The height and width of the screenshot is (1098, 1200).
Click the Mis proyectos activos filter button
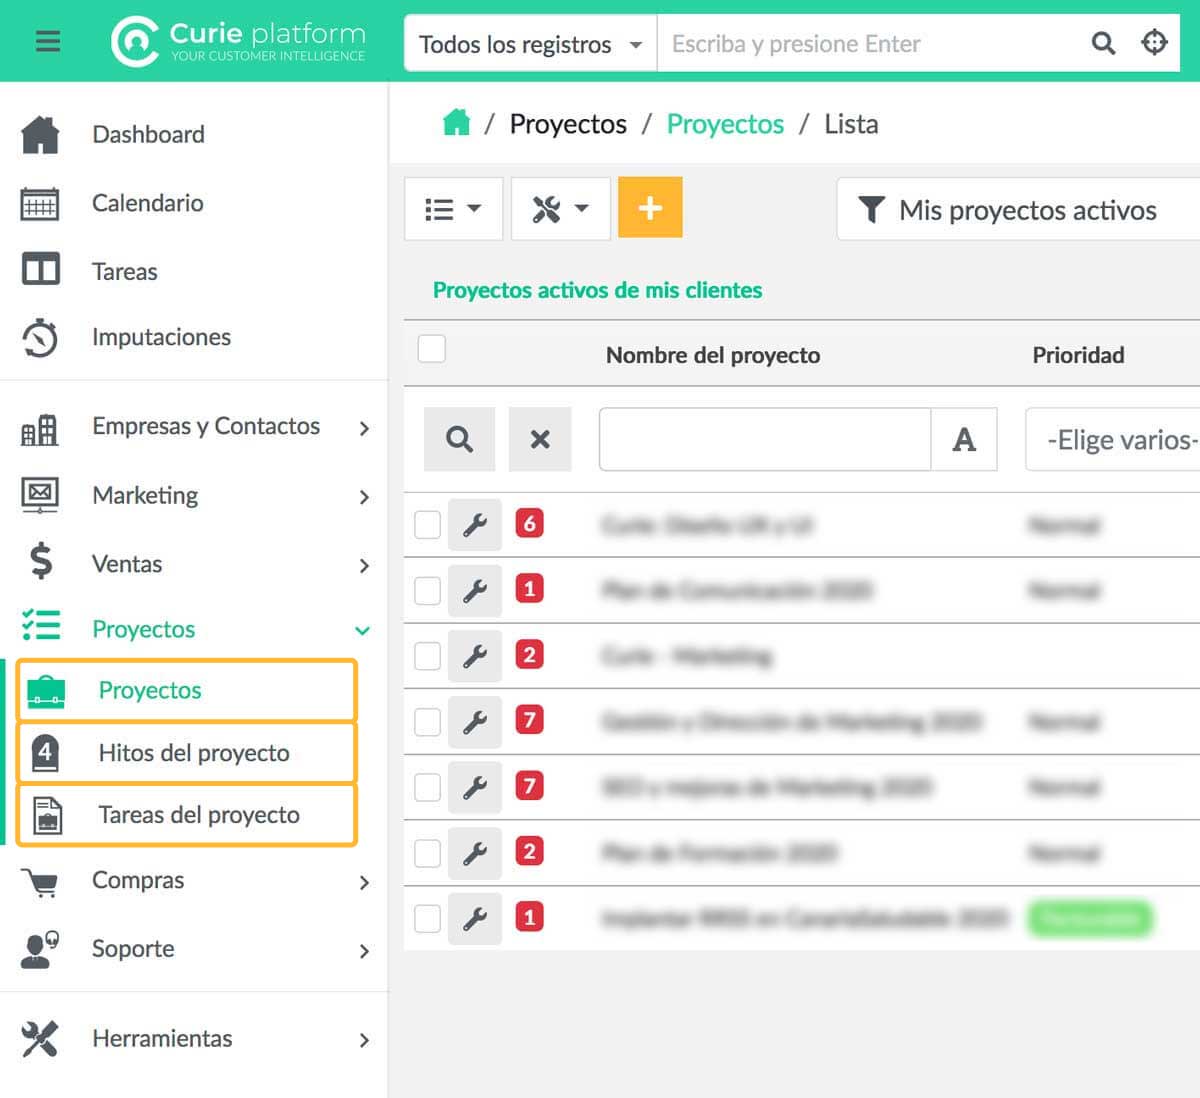point(1020,210)
